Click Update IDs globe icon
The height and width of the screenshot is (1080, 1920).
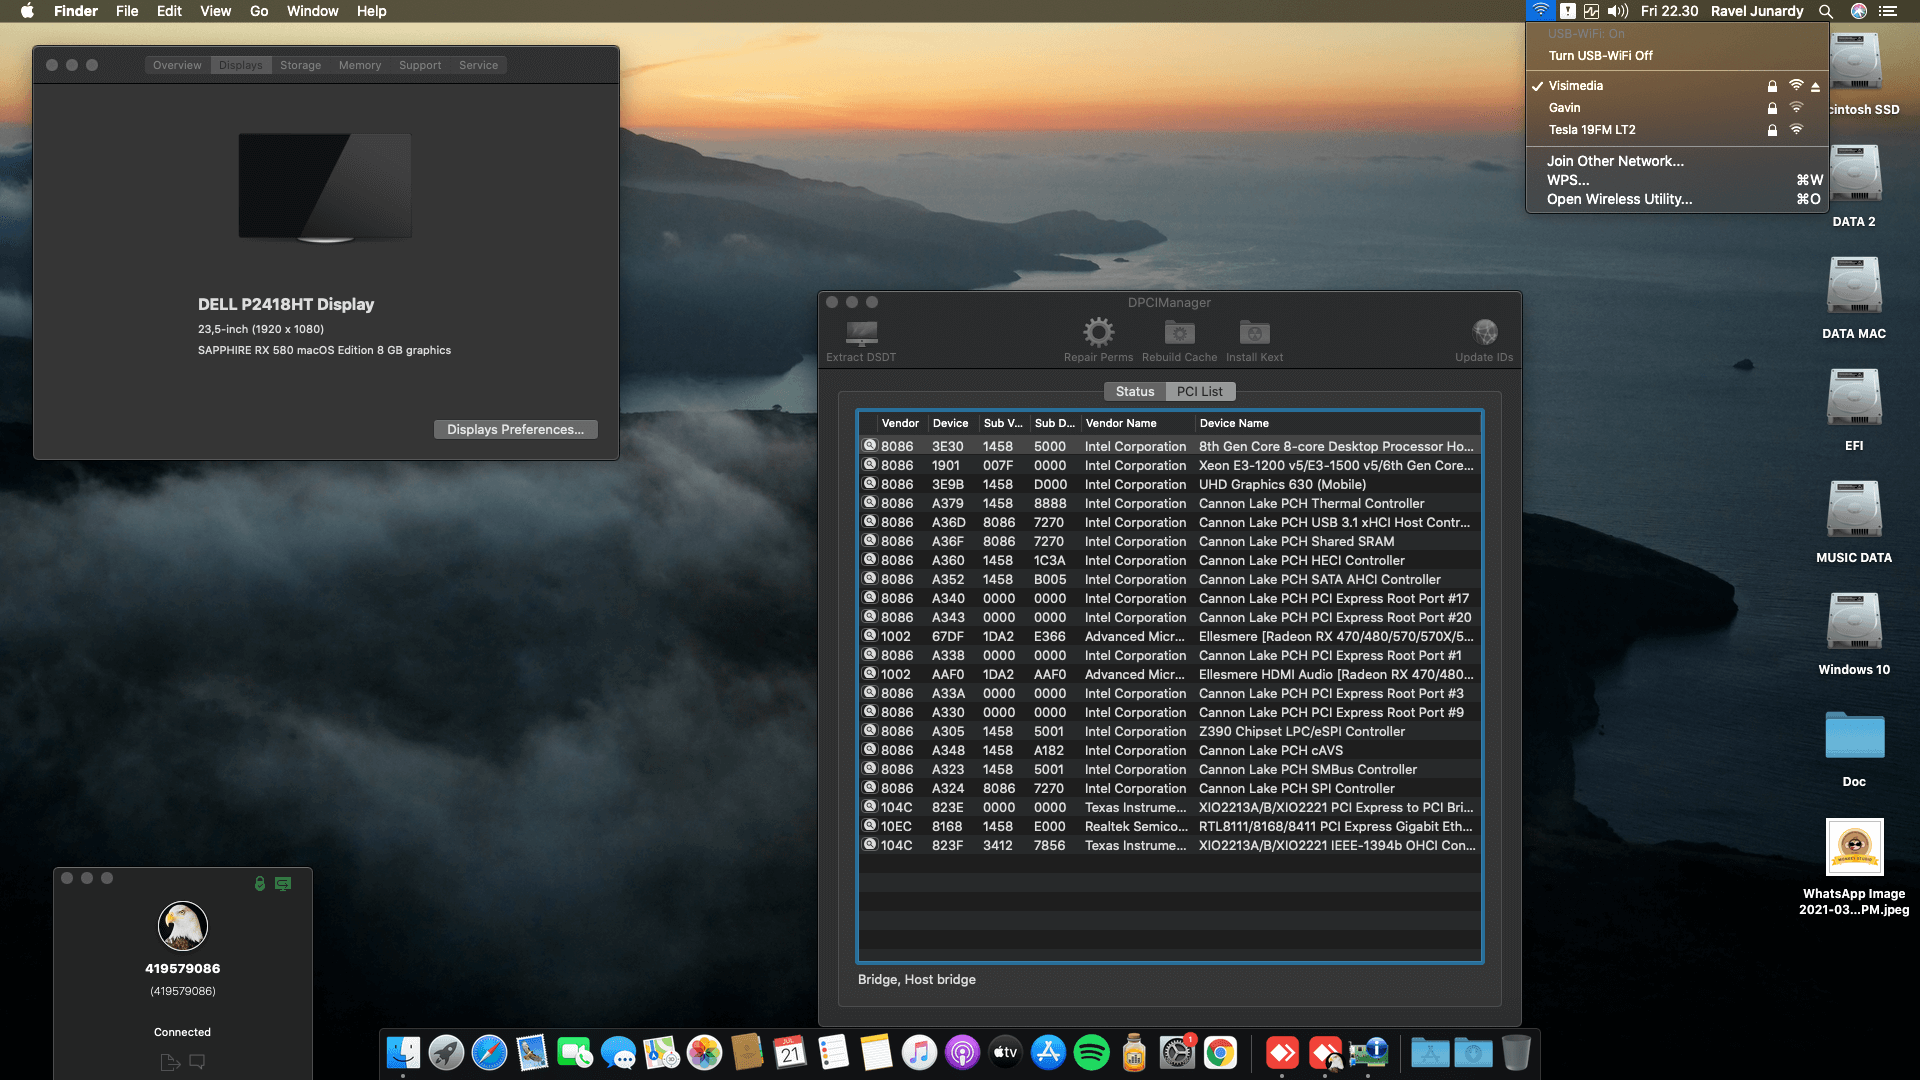(1485, 332)
